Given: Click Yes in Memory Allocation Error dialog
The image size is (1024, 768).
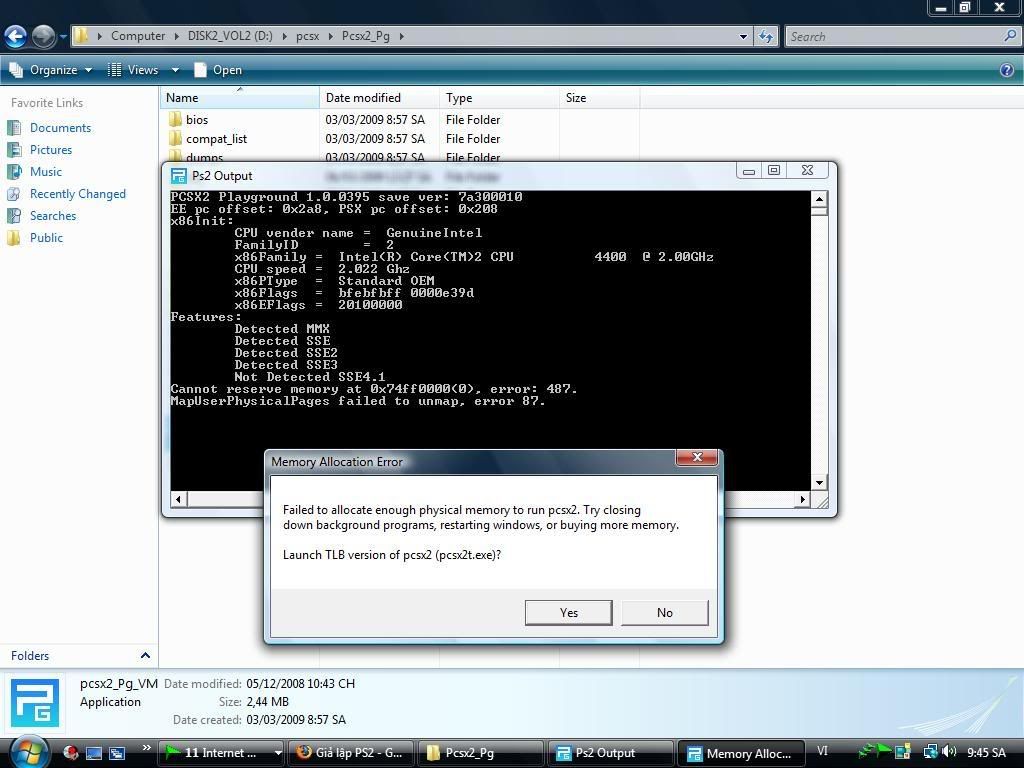Looking at the screenshot, I should pos(568,613).
